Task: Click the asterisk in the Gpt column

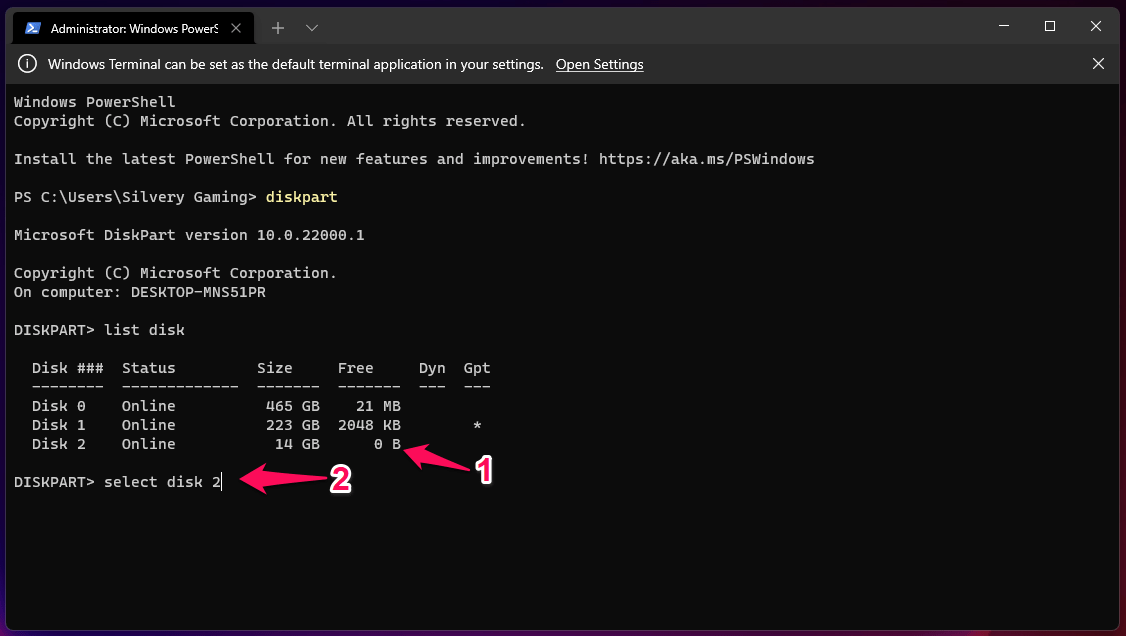Action: click(x=477, y=425)
